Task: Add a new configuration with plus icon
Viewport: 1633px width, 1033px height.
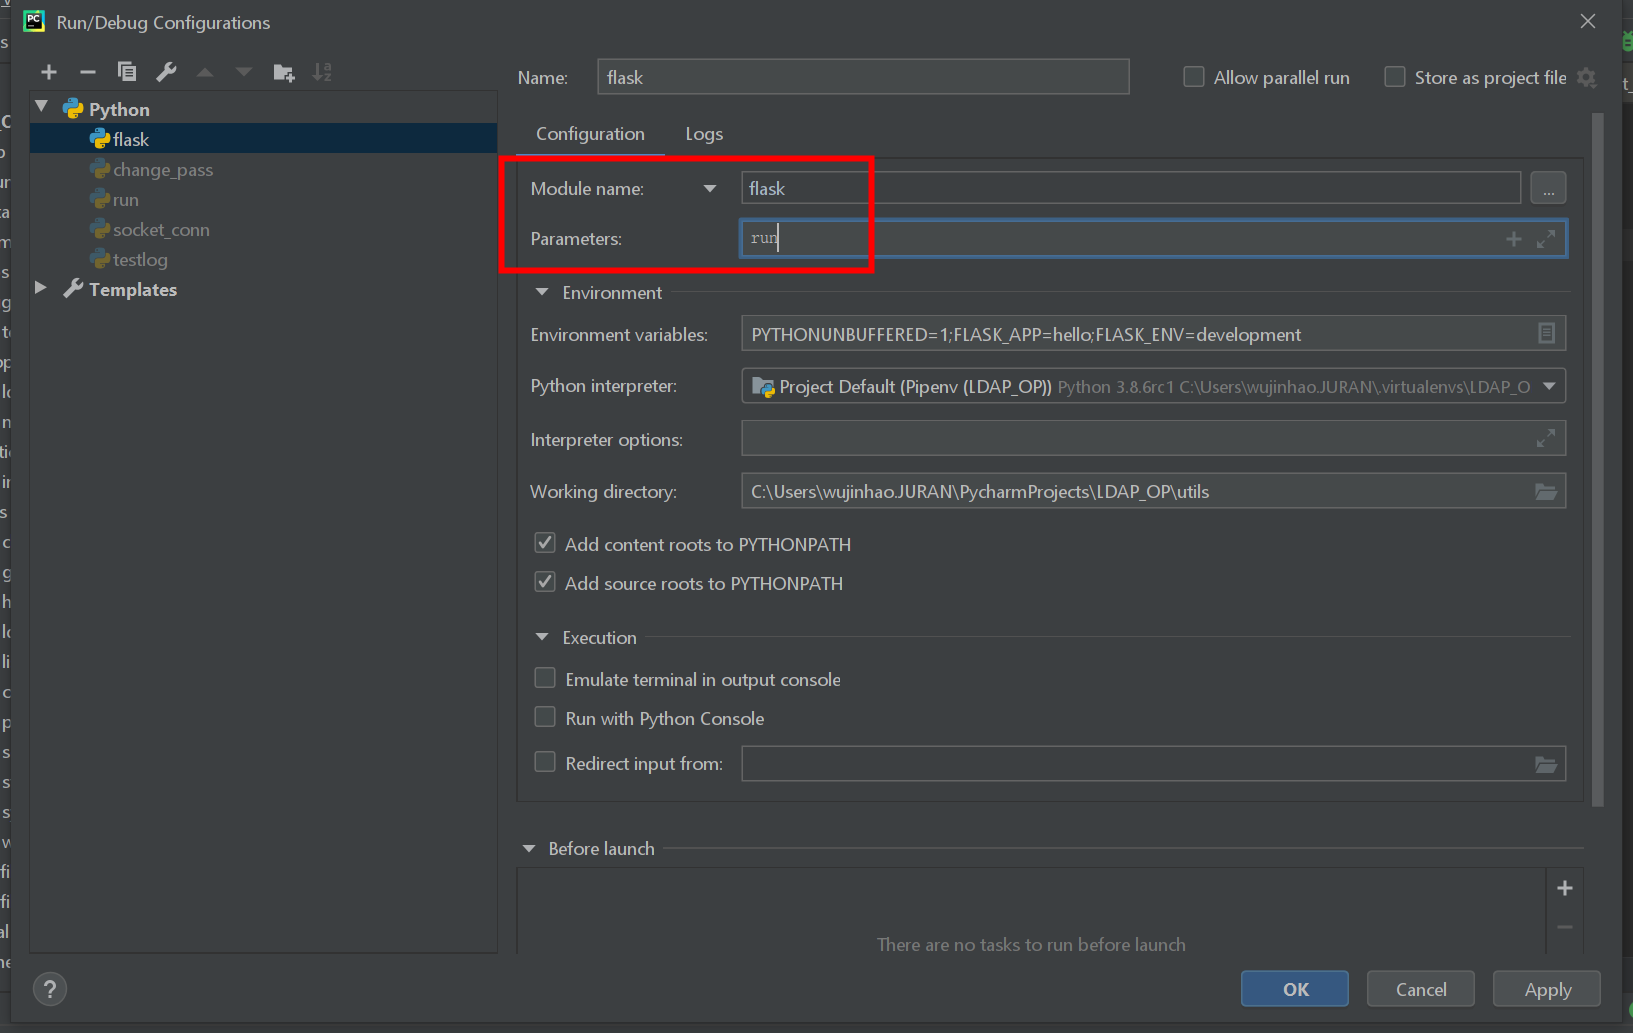Action: coord(49,72)
